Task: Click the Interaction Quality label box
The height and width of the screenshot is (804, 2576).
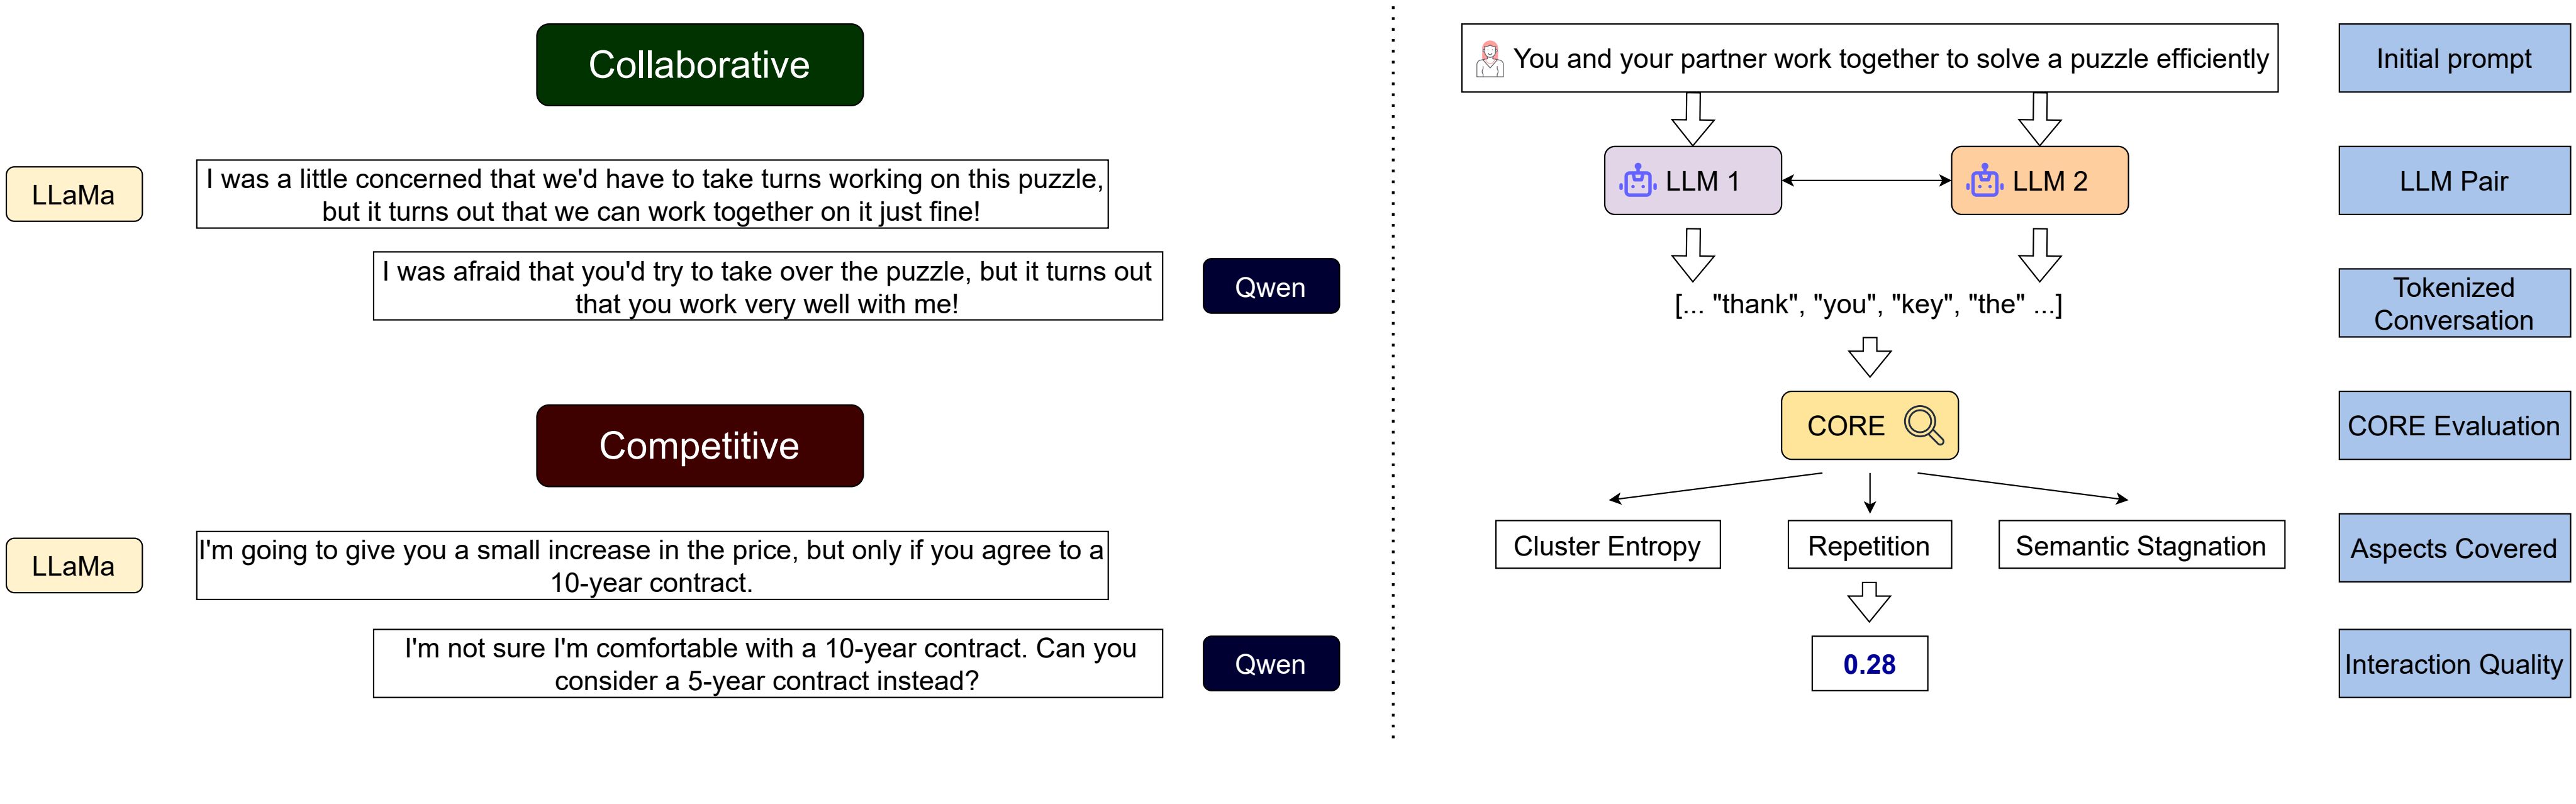Action: pos(2454,664)
